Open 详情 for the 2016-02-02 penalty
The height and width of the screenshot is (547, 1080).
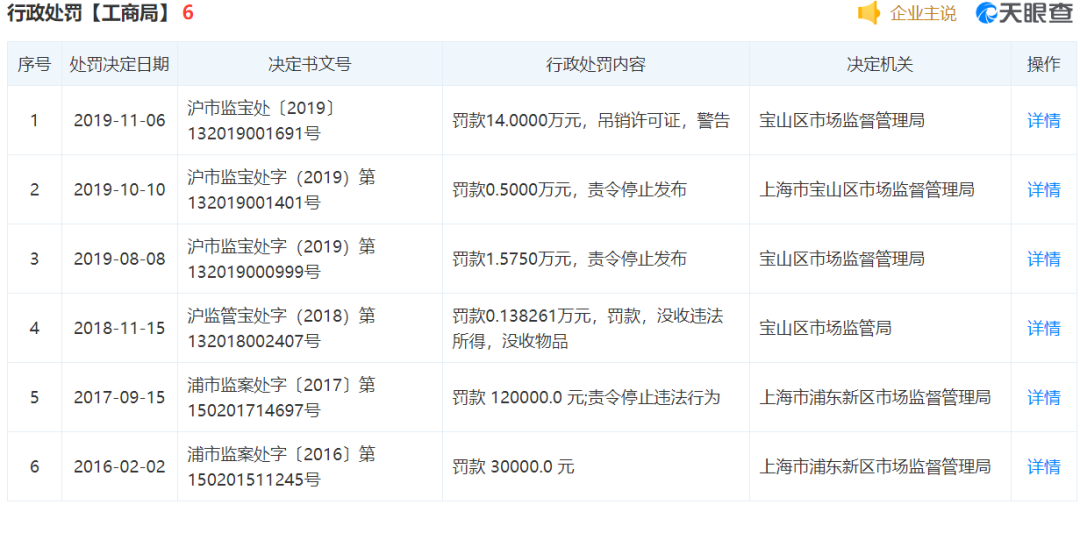coord(1043,466)
